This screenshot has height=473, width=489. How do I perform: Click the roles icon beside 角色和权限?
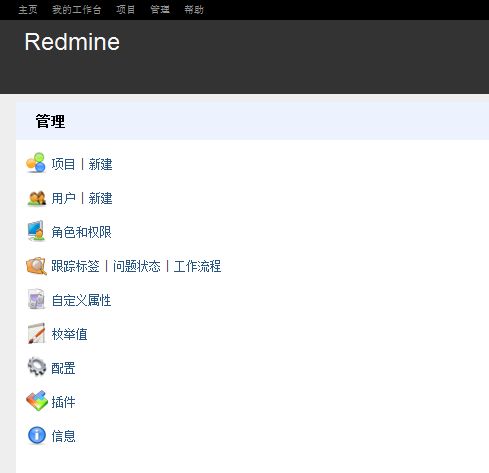coord(36,231)
